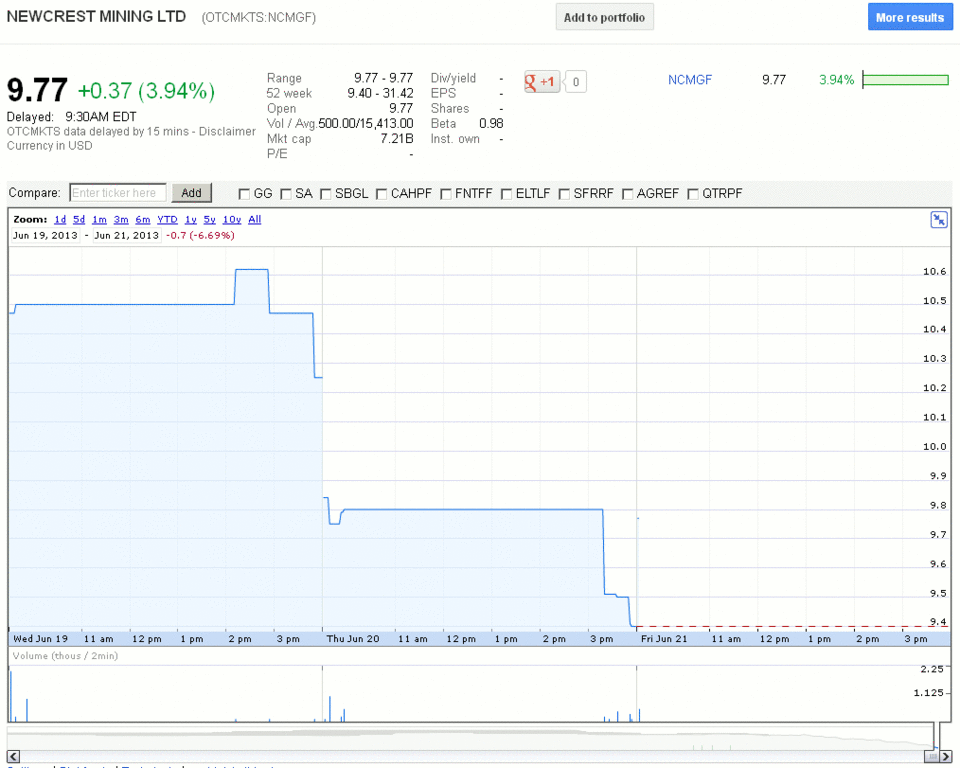Toggle the QTRPF comparison checkbox

[693, 194]
